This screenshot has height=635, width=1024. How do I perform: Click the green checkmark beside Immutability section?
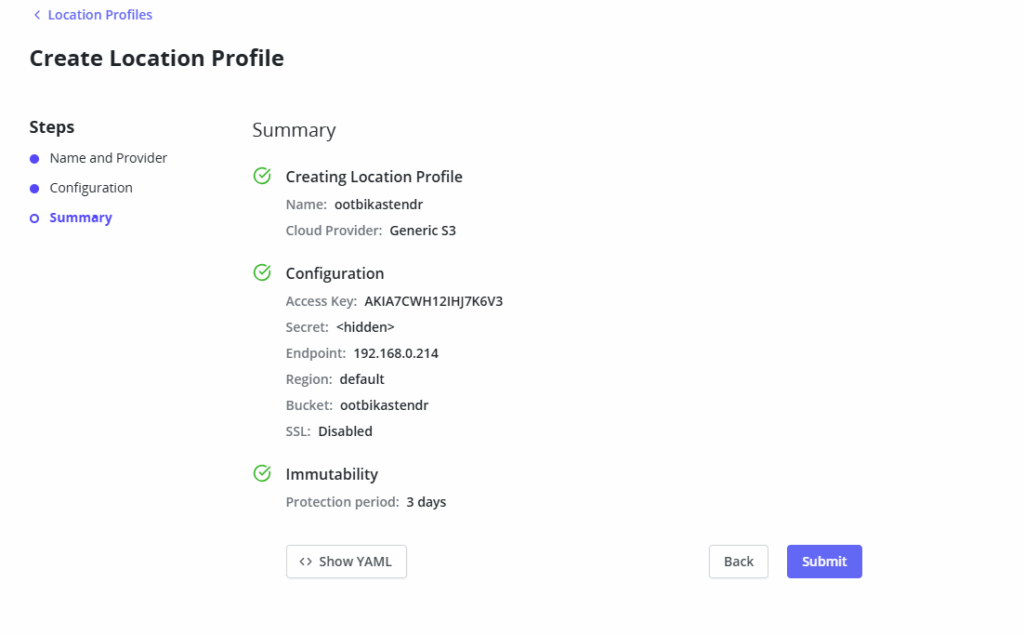coord(261,473)
